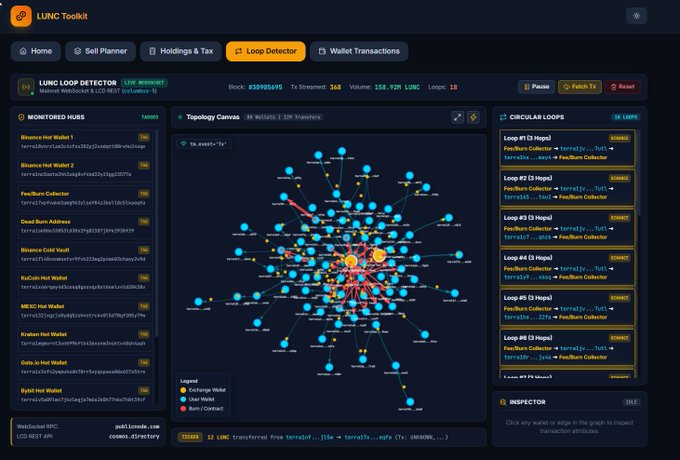The width and height of the screenshot is (680, 460).
Task: Click the Fetch Tx button
Action: pyautogui.click(x=579, y=87)
